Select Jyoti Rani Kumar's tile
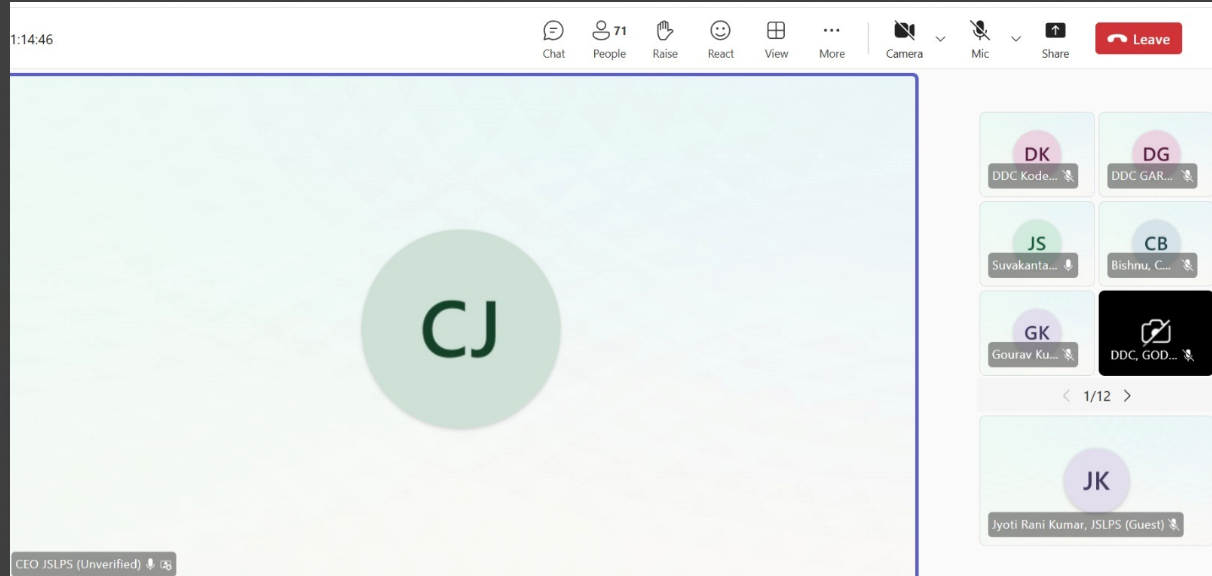 1096,480
